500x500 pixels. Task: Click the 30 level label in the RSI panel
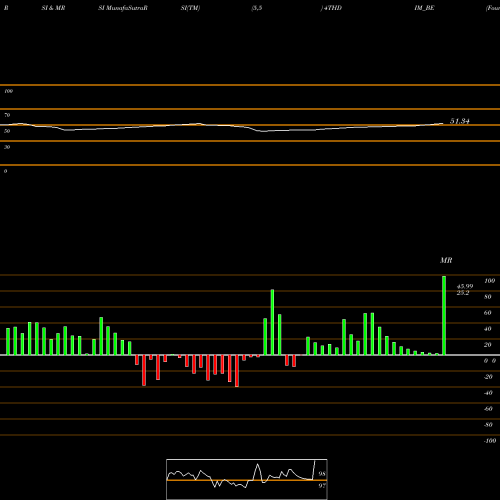click(x=7, y=147)
